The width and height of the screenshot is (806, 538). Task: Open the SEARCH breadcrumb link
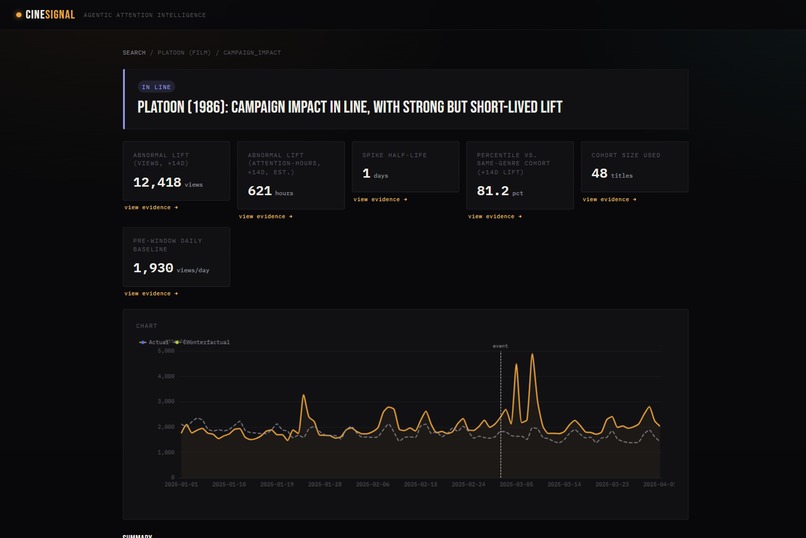click(x=134, y=52)
